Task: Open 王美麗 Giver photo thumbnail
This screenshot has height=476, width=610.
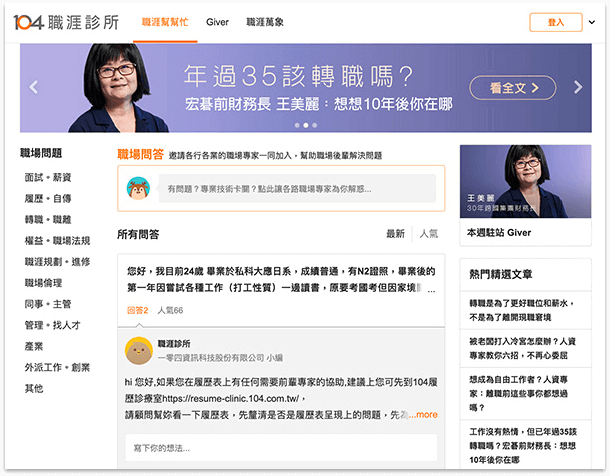Action: click(525, 181)
